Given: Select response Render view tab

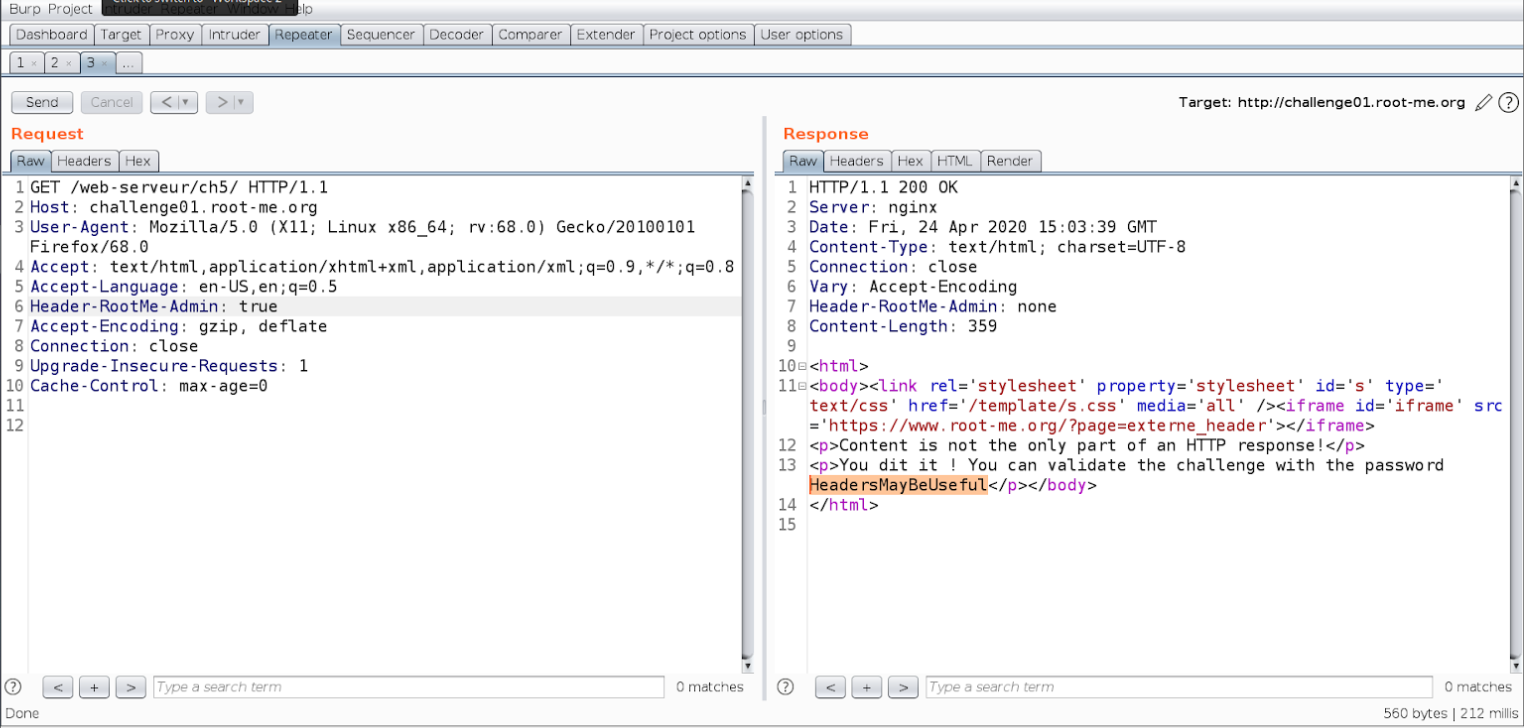Looking at the screenshot, I should tap(1011, 160).
